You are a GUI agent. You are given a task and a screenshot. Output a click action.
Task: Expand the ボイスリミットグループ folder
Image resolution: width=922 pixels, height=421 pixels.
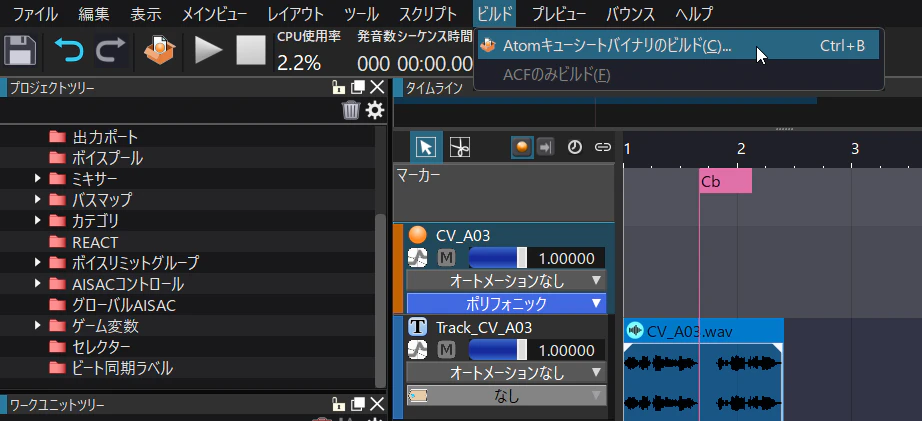[x=38, y=262]
